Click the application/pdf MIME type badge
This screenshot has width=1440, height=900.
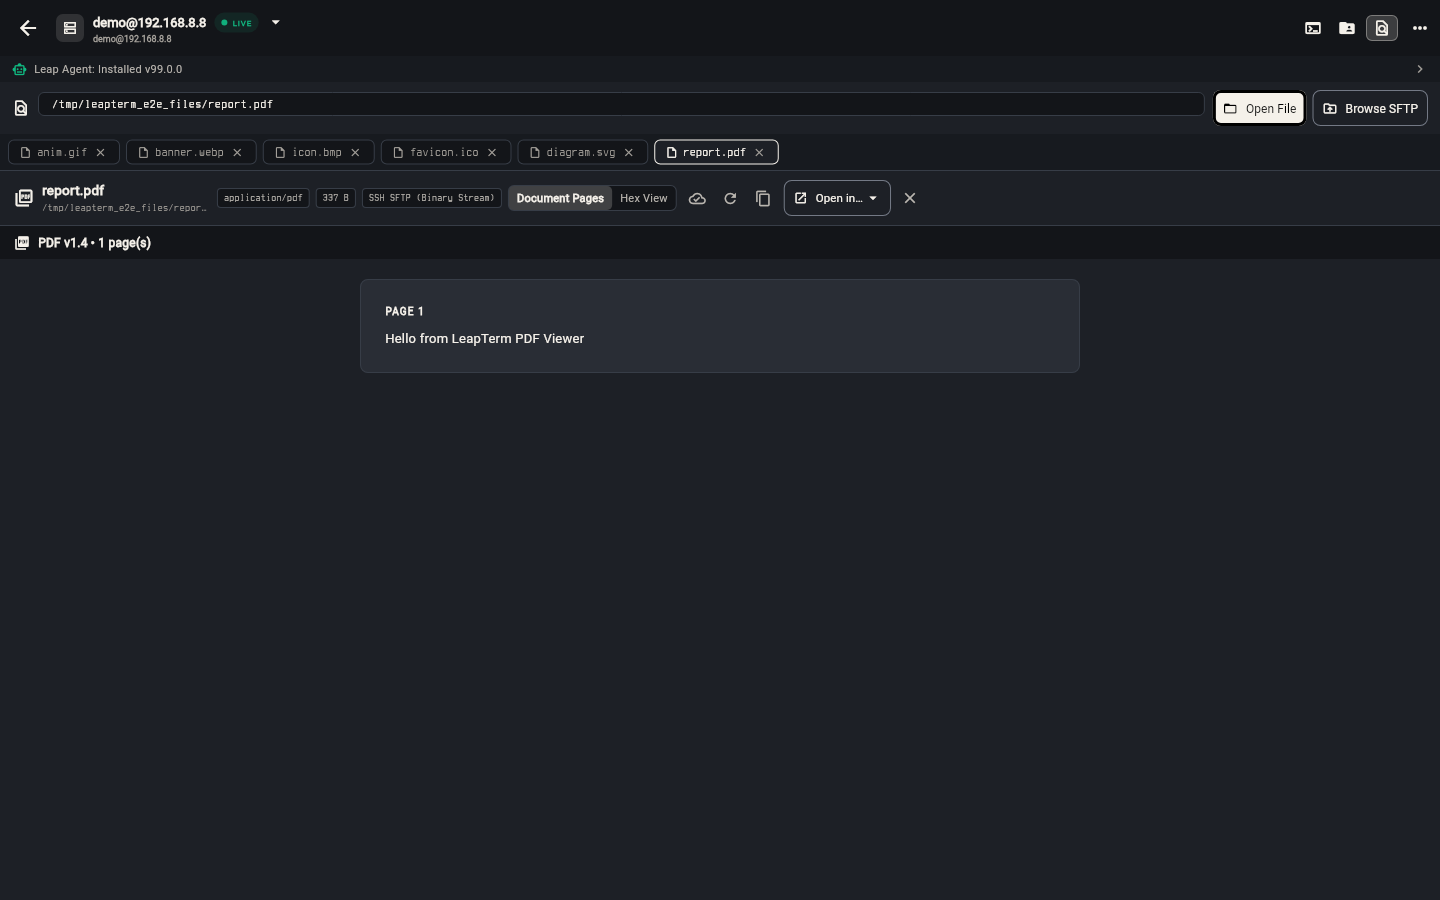pyautogui.click(x=263, y=198)
